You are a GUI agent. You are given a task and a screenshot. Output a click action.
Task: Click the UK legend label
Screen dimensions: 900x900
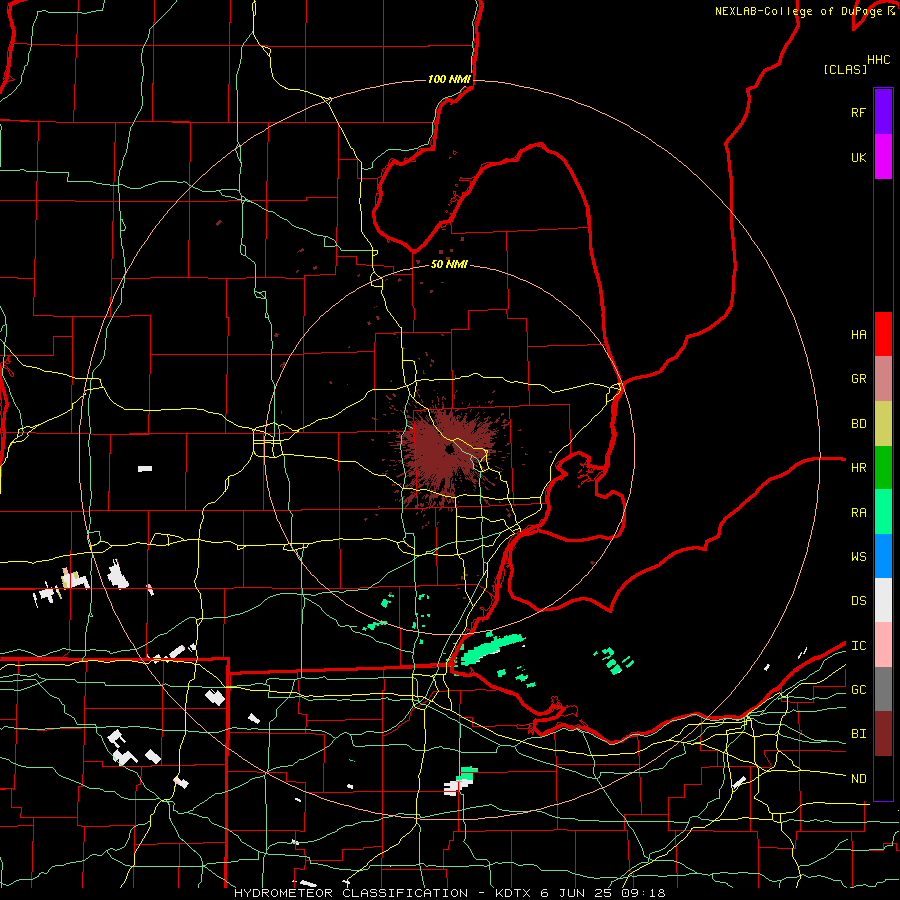pyautogui.click(x=858, y=157)
